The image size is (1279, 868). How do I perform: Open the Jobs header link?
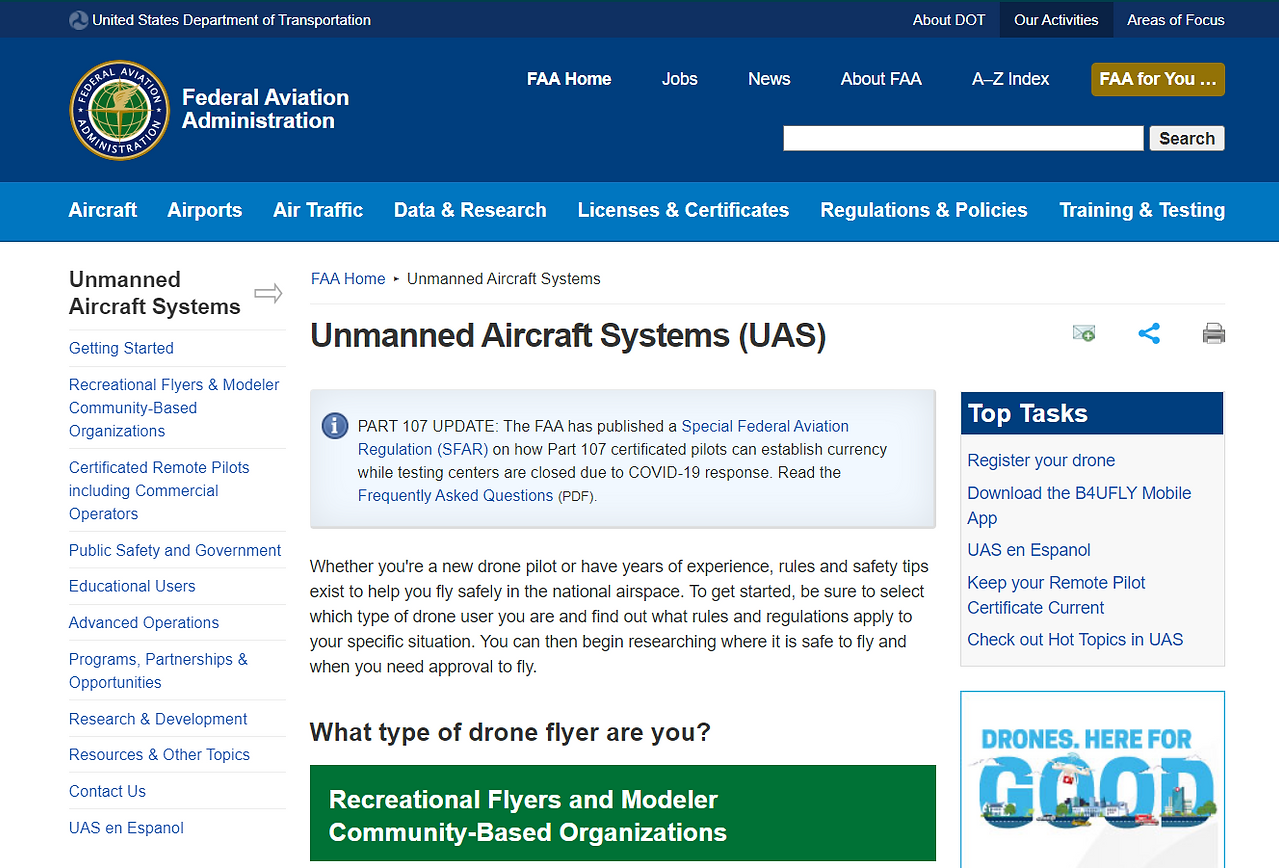pyautogui.click(x=680, y=79)
